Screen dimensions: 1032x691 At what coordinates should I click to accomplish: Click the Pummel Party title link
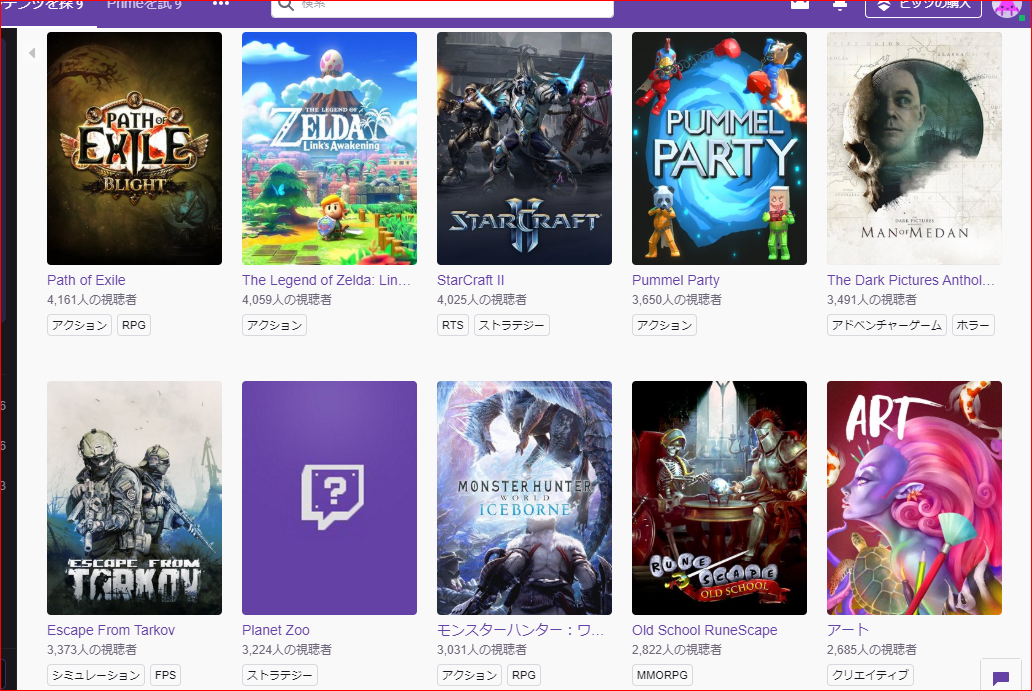[676, 280]
